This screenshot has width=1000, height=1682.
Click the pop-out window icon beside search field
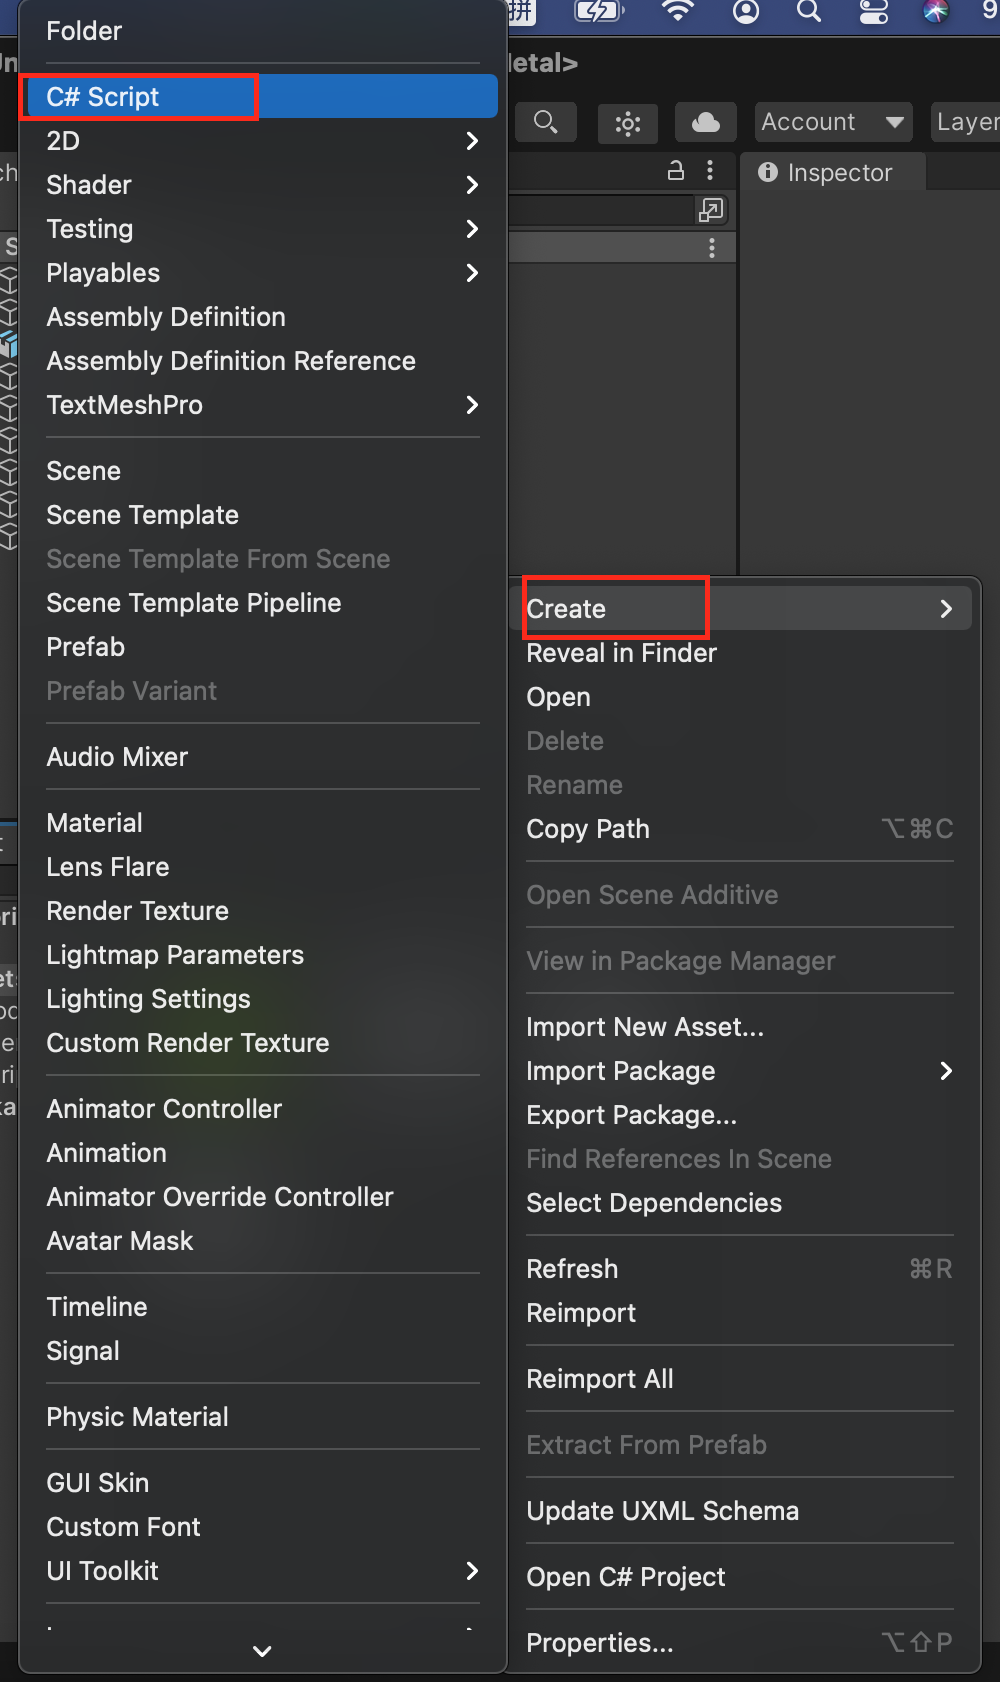[711, 210]
